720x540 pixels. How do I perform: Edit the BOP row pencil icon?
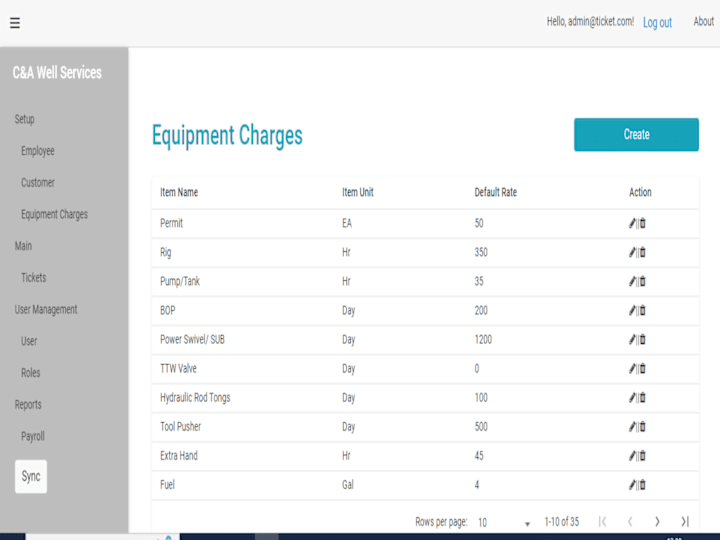[x=632, y=310]
